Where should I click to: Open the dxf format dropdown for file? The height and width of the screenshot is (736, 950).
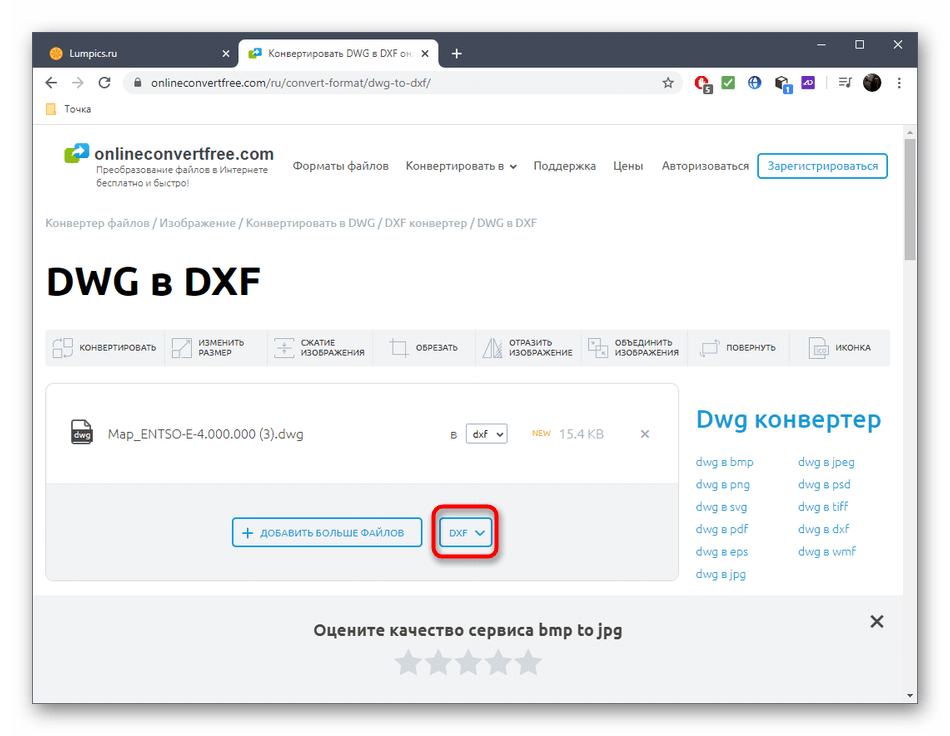[x=487, y=434]
